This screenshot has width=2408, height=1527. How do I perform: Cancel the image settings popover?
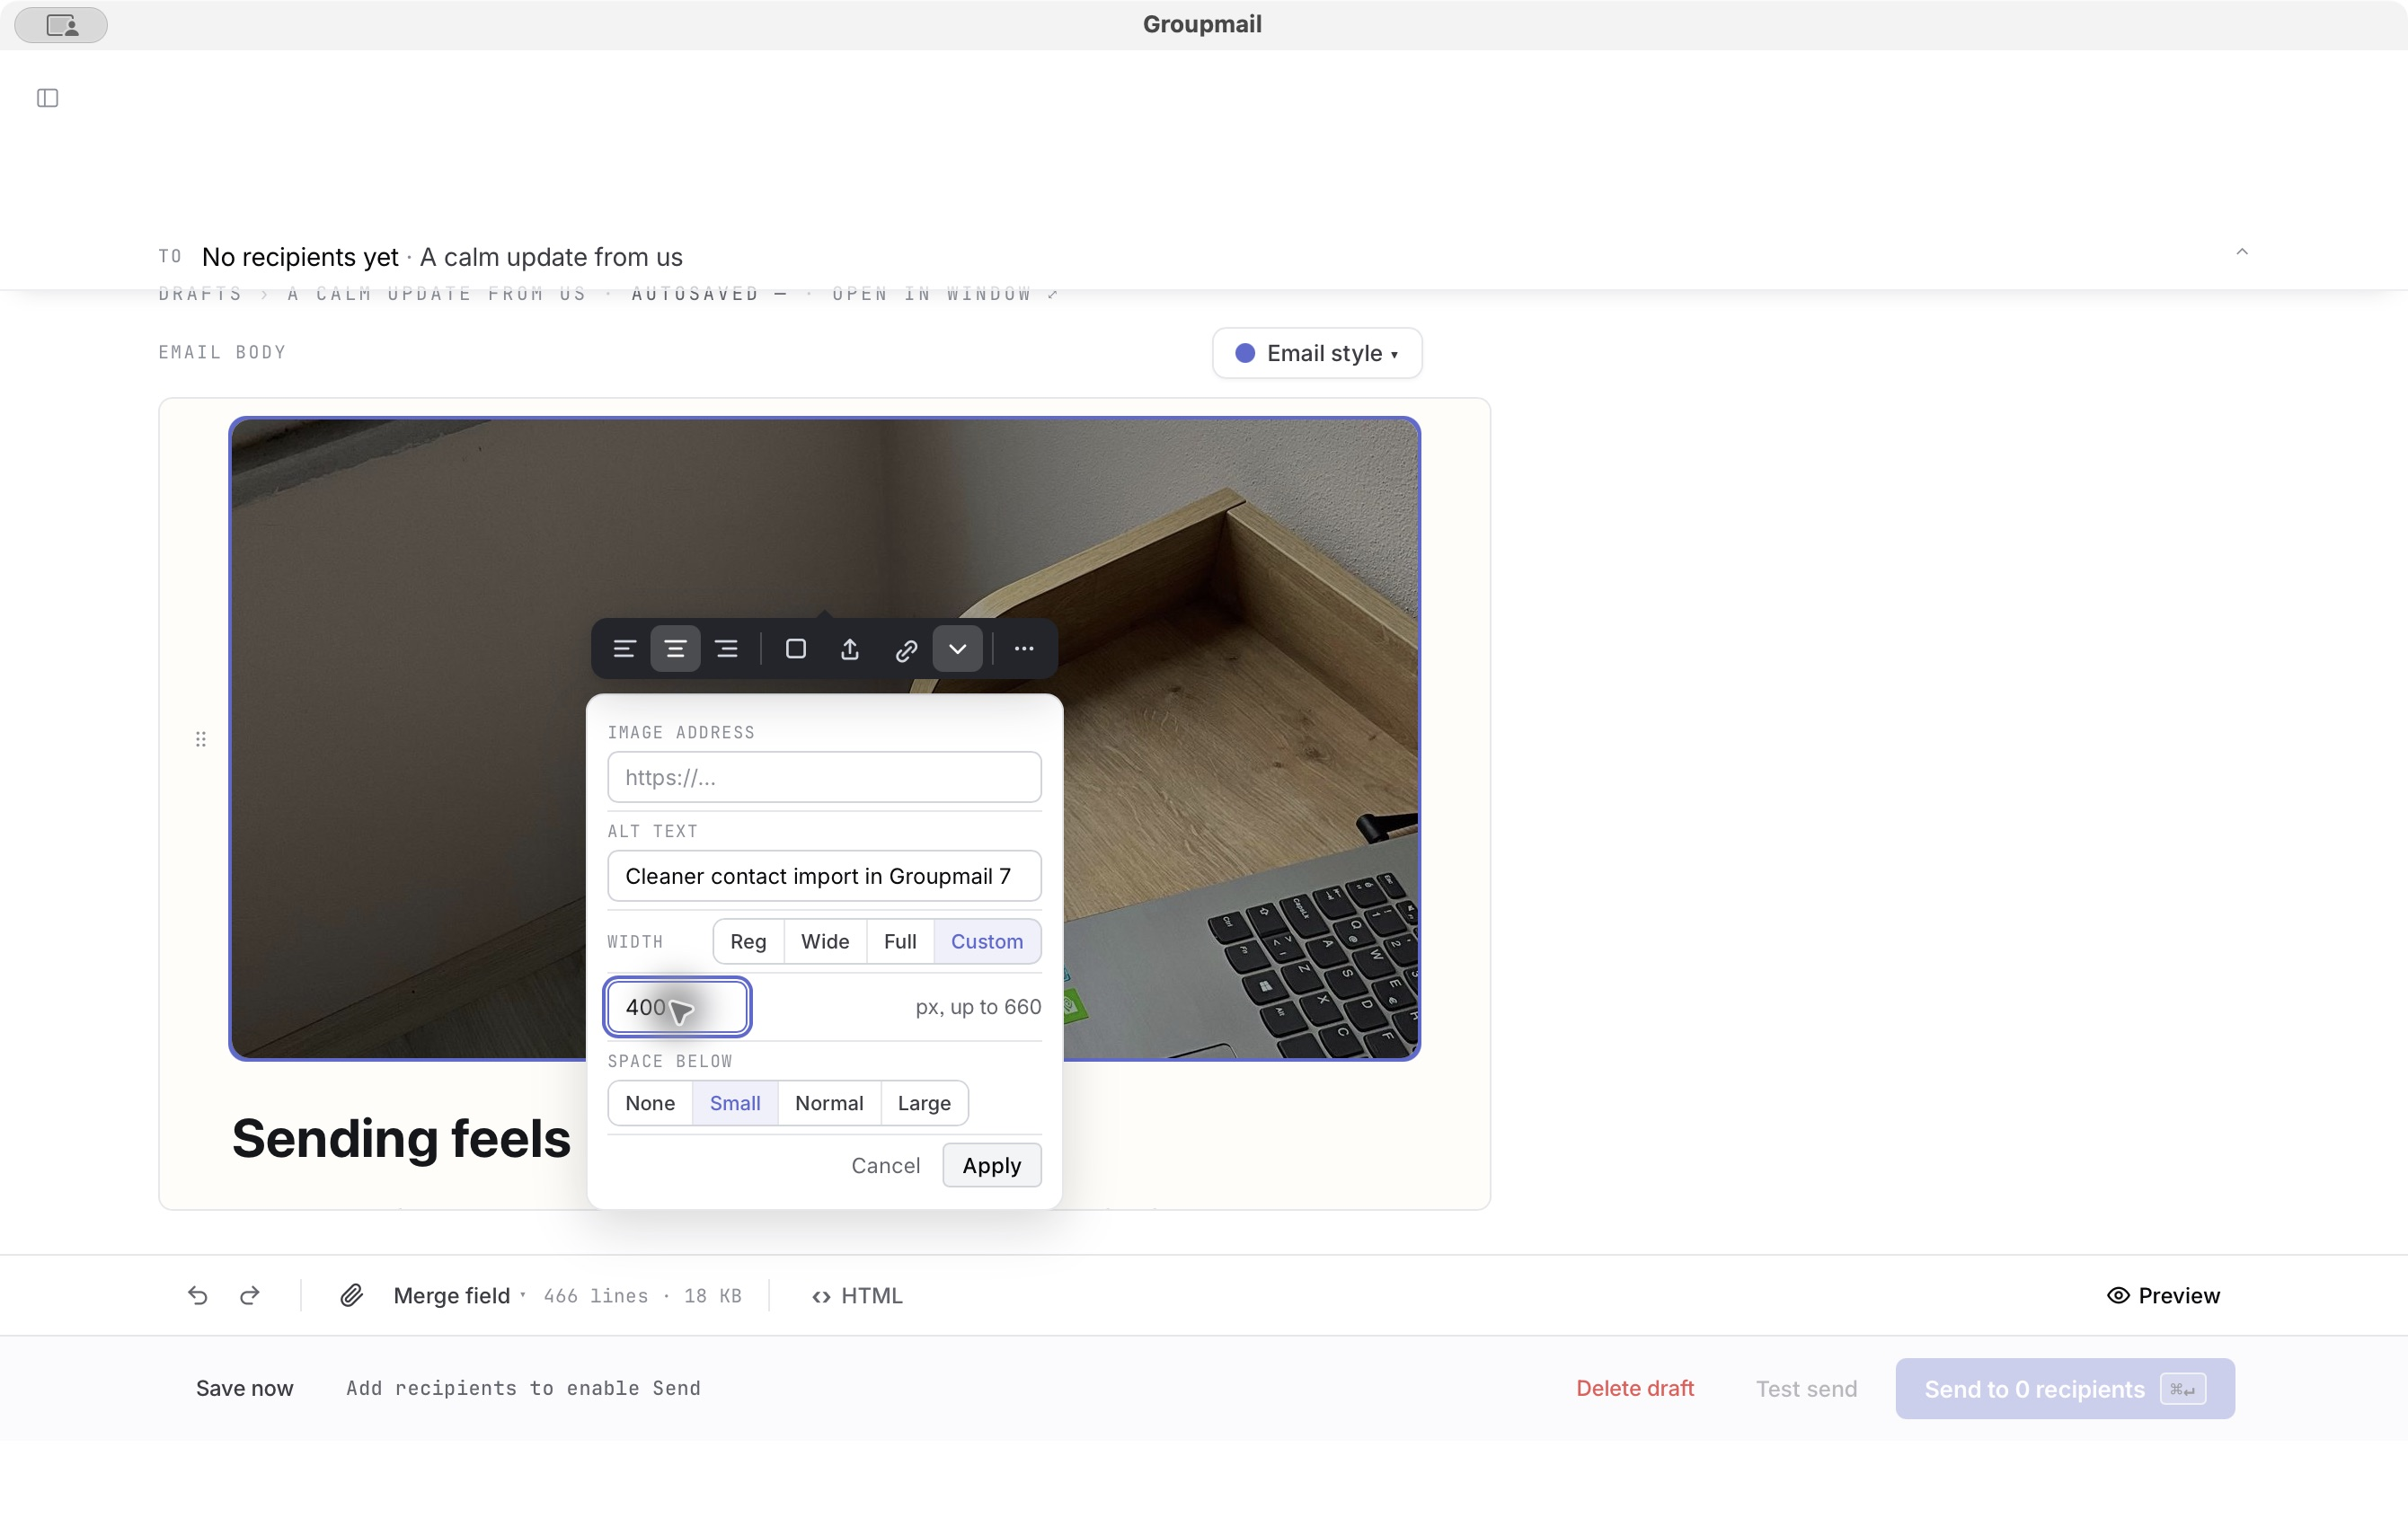885,1165
